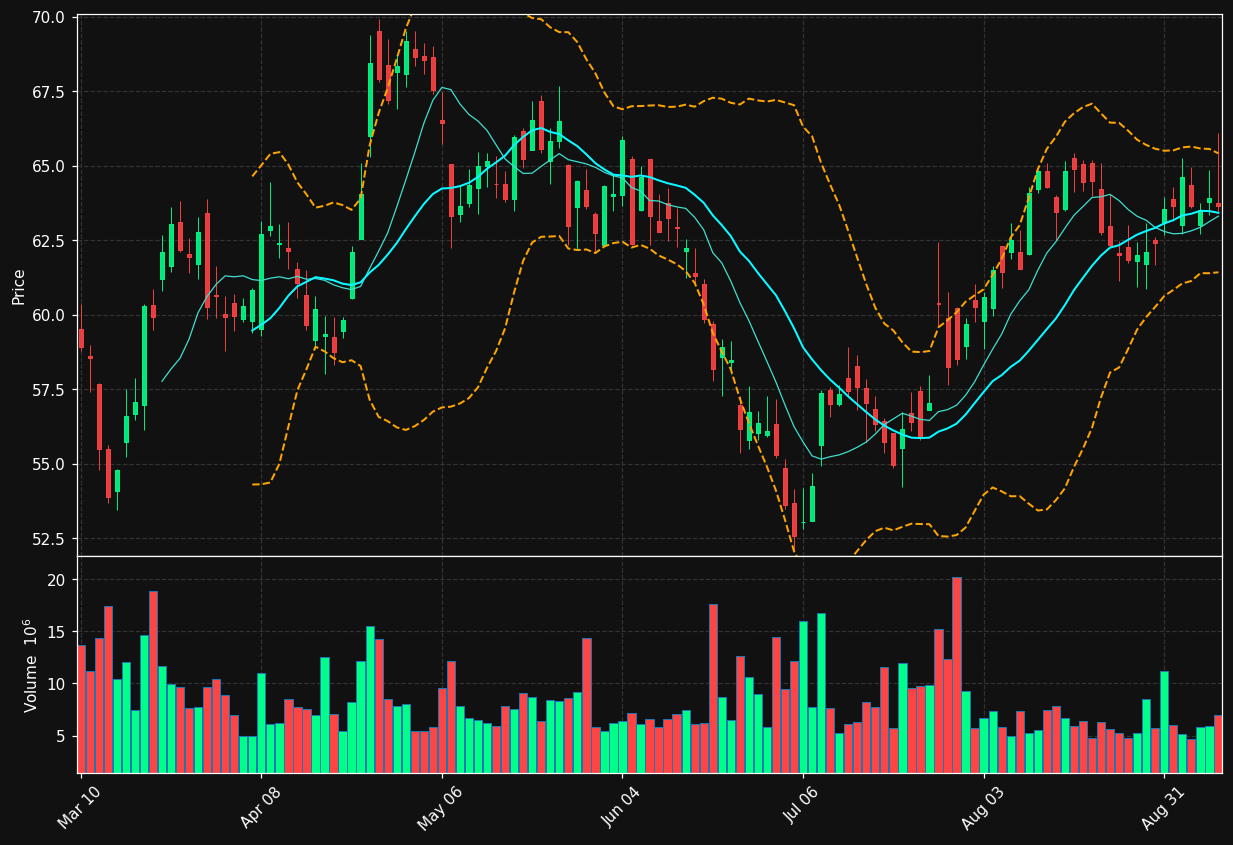This screenshot has height=845, width=1233.
Task: Click the 15 volume tick label
Action: click(x=58, y=632)
